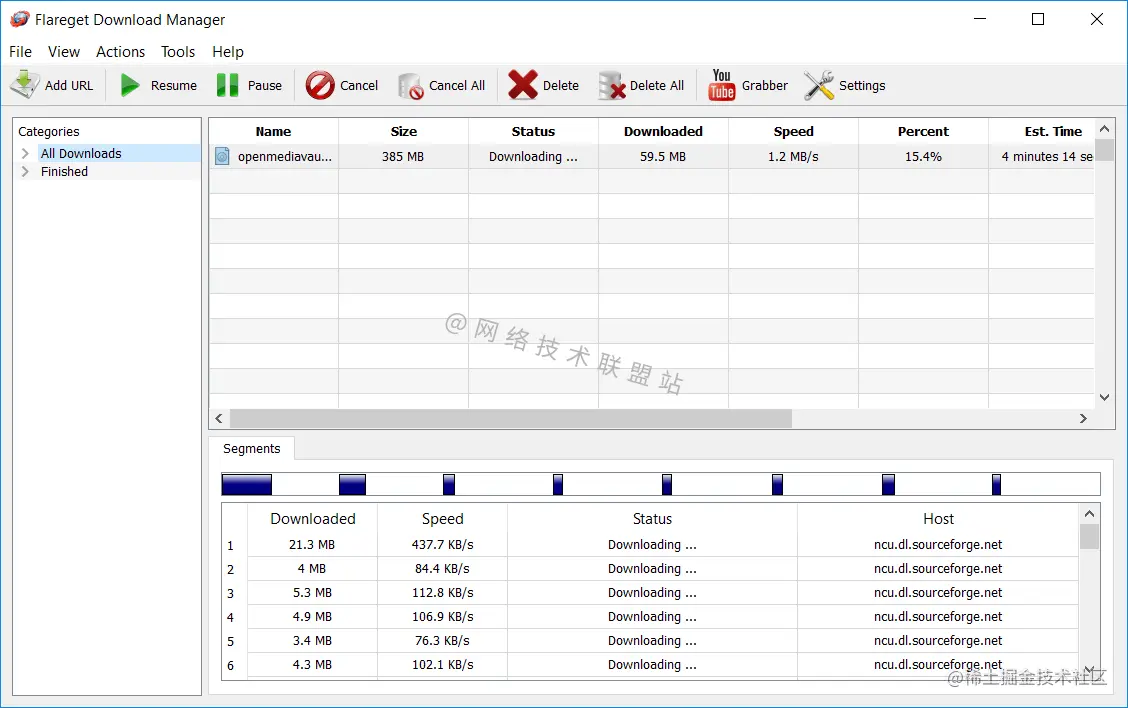The image size is (1128, 708).
Task: Click downloads list scroll down arrow
Action: [x=1104, y=397]
